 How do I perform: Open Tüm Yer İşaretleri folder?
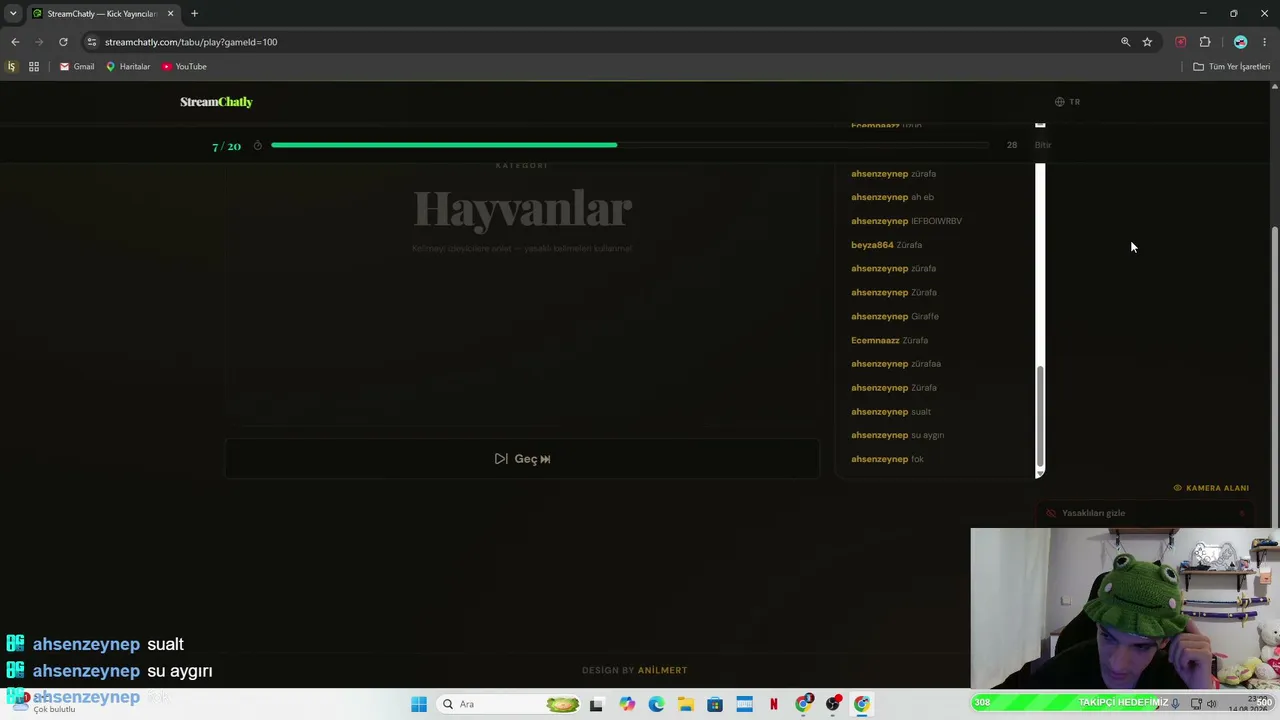1231,67
